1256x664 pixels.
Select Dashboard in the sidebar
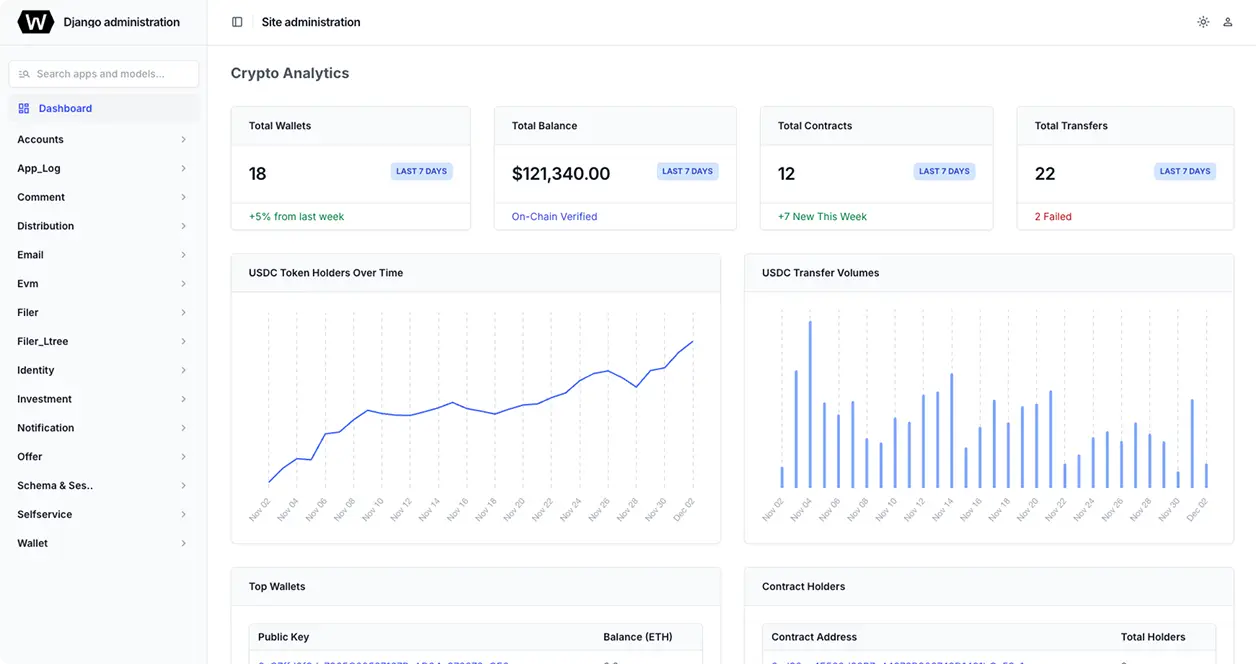pyautogui.click(x=104, y=108)
